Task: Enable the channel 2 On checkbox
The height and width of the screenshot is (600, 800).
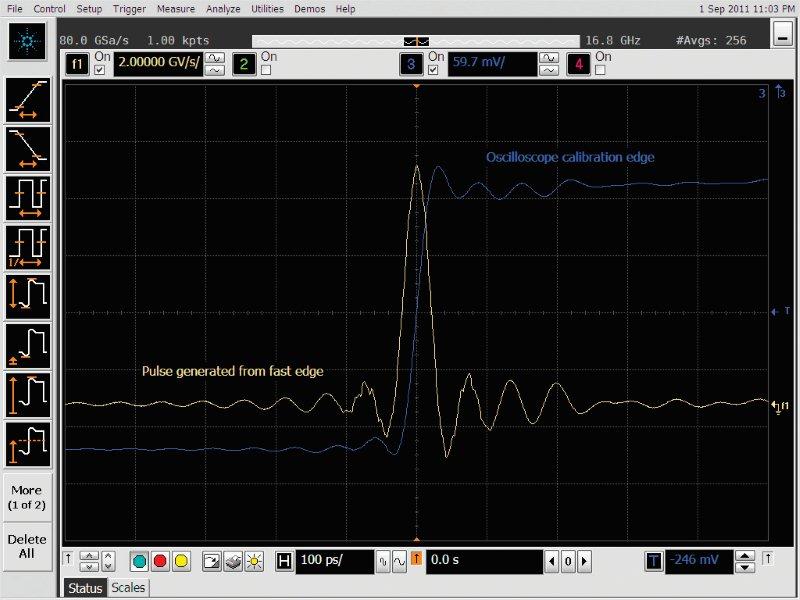Action: (x=266, y=71)
